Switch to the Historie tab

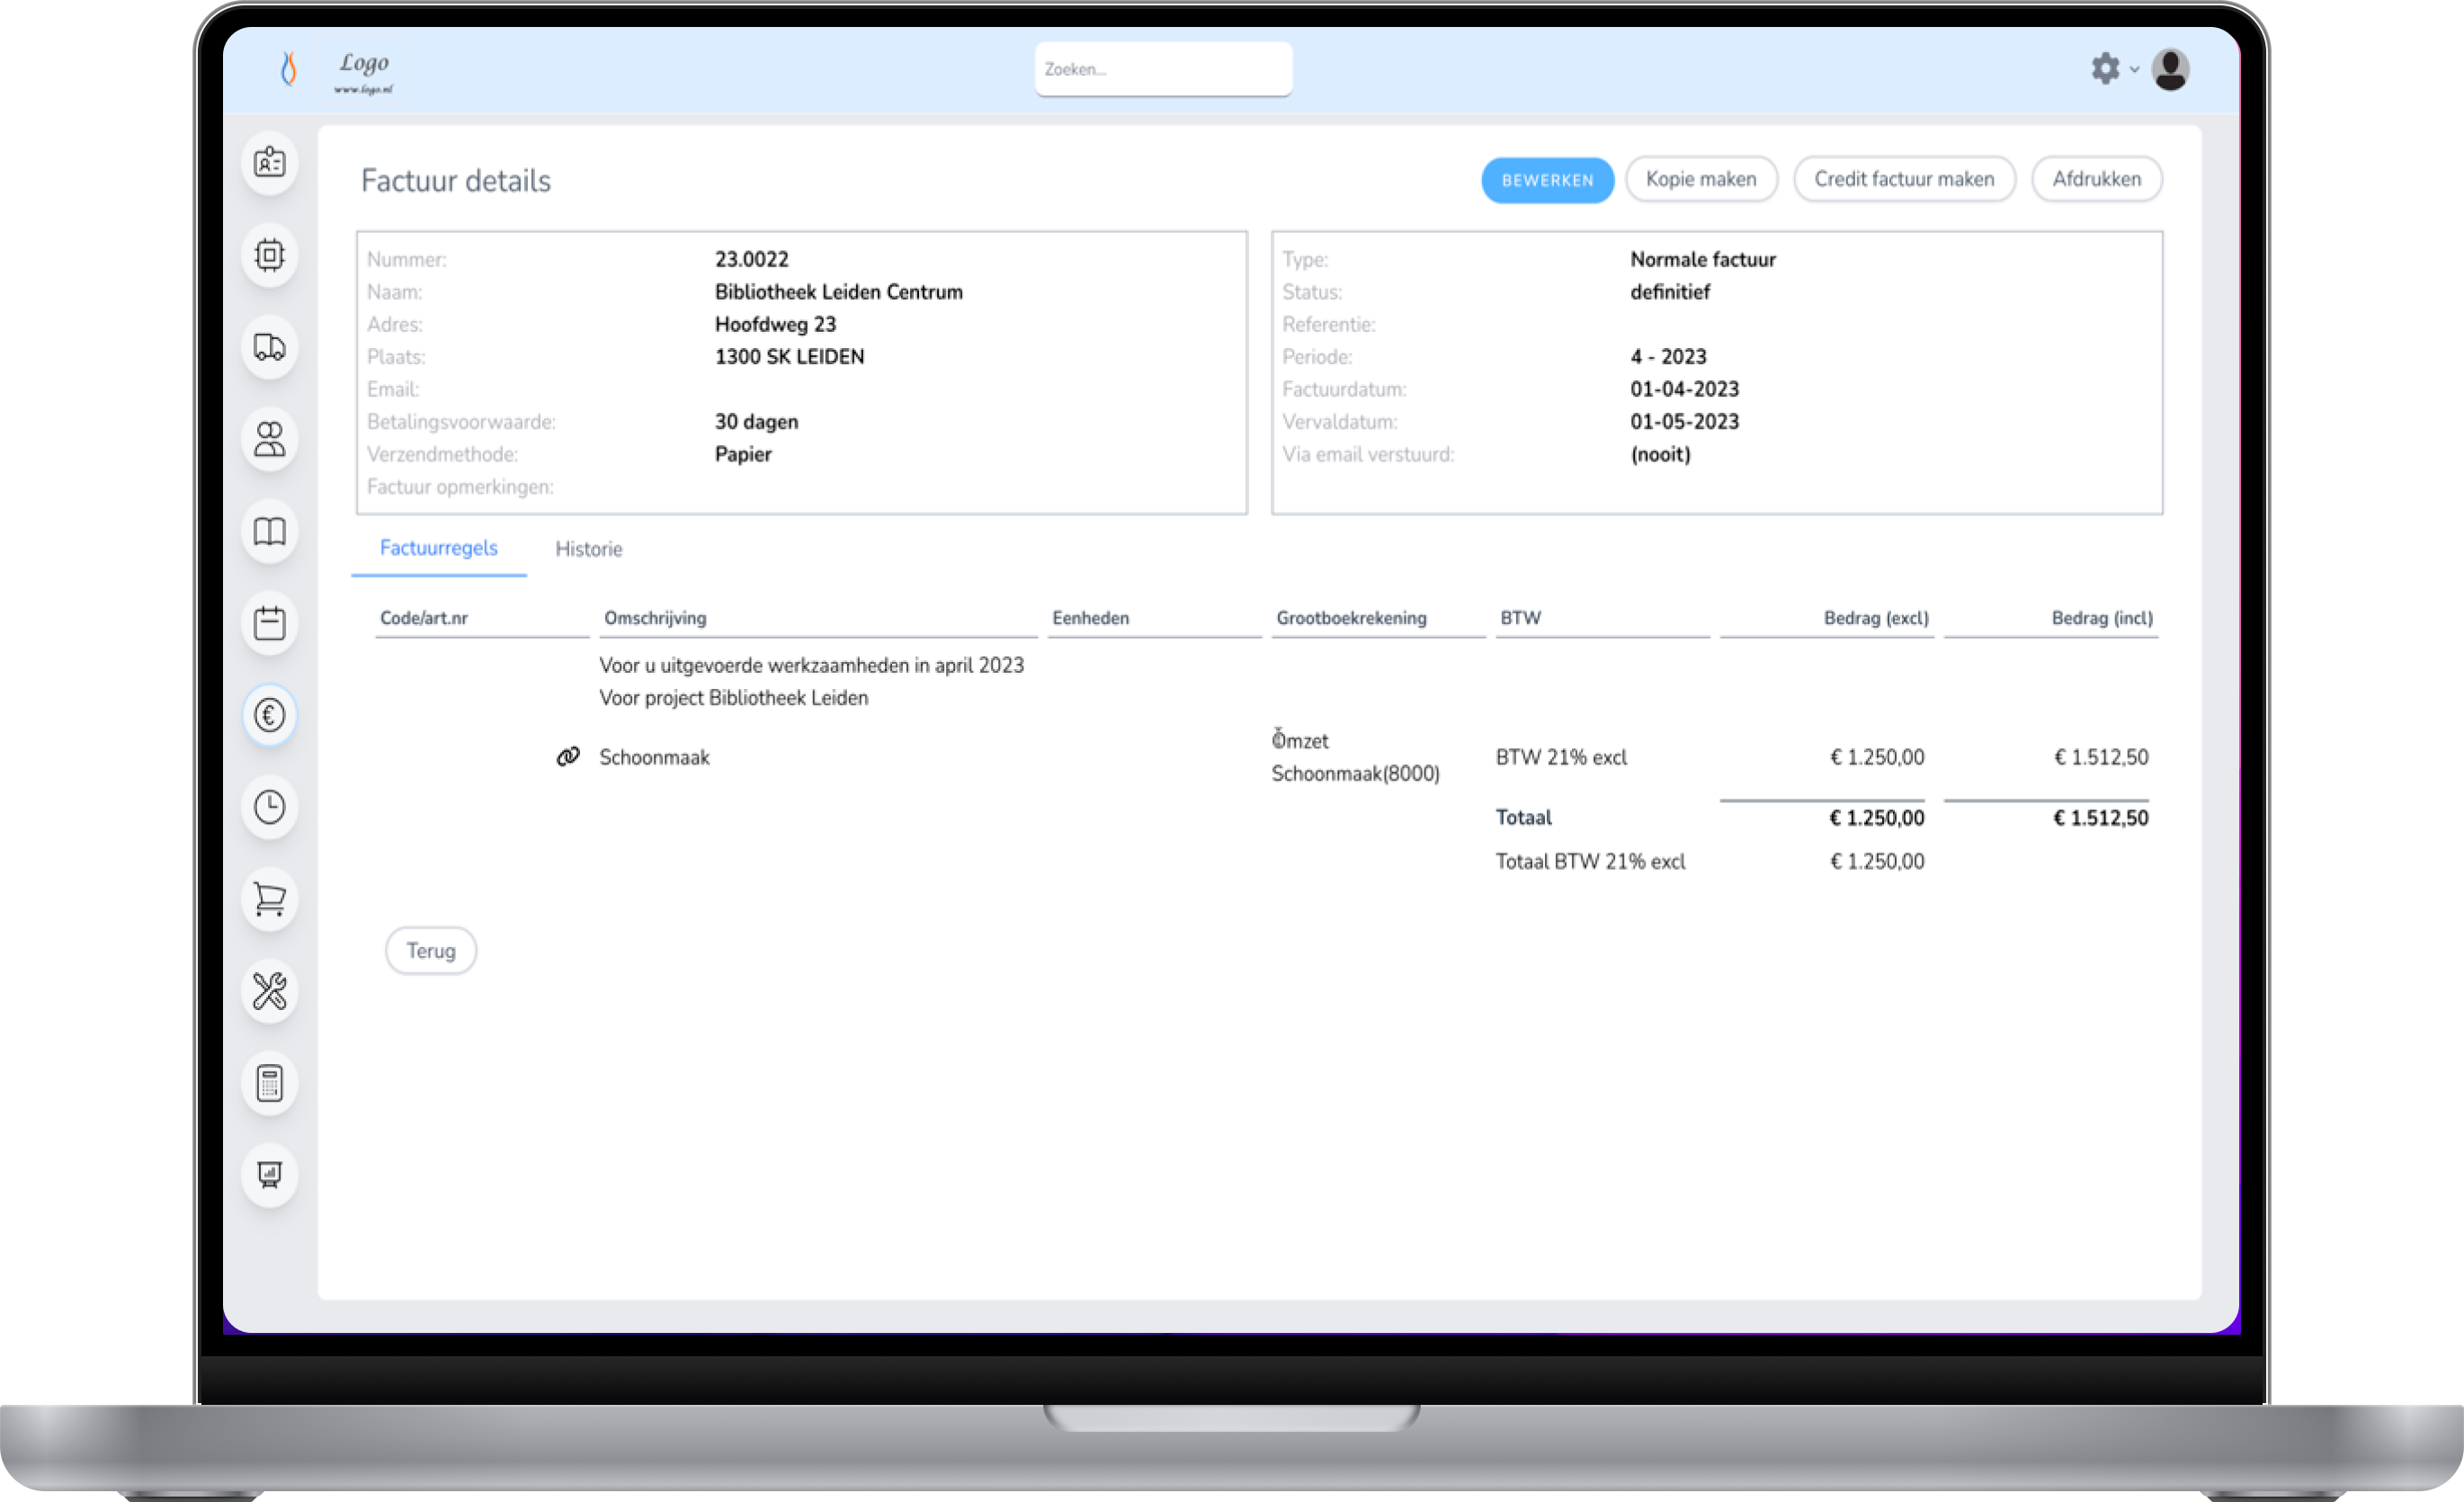tap(588, 549)
